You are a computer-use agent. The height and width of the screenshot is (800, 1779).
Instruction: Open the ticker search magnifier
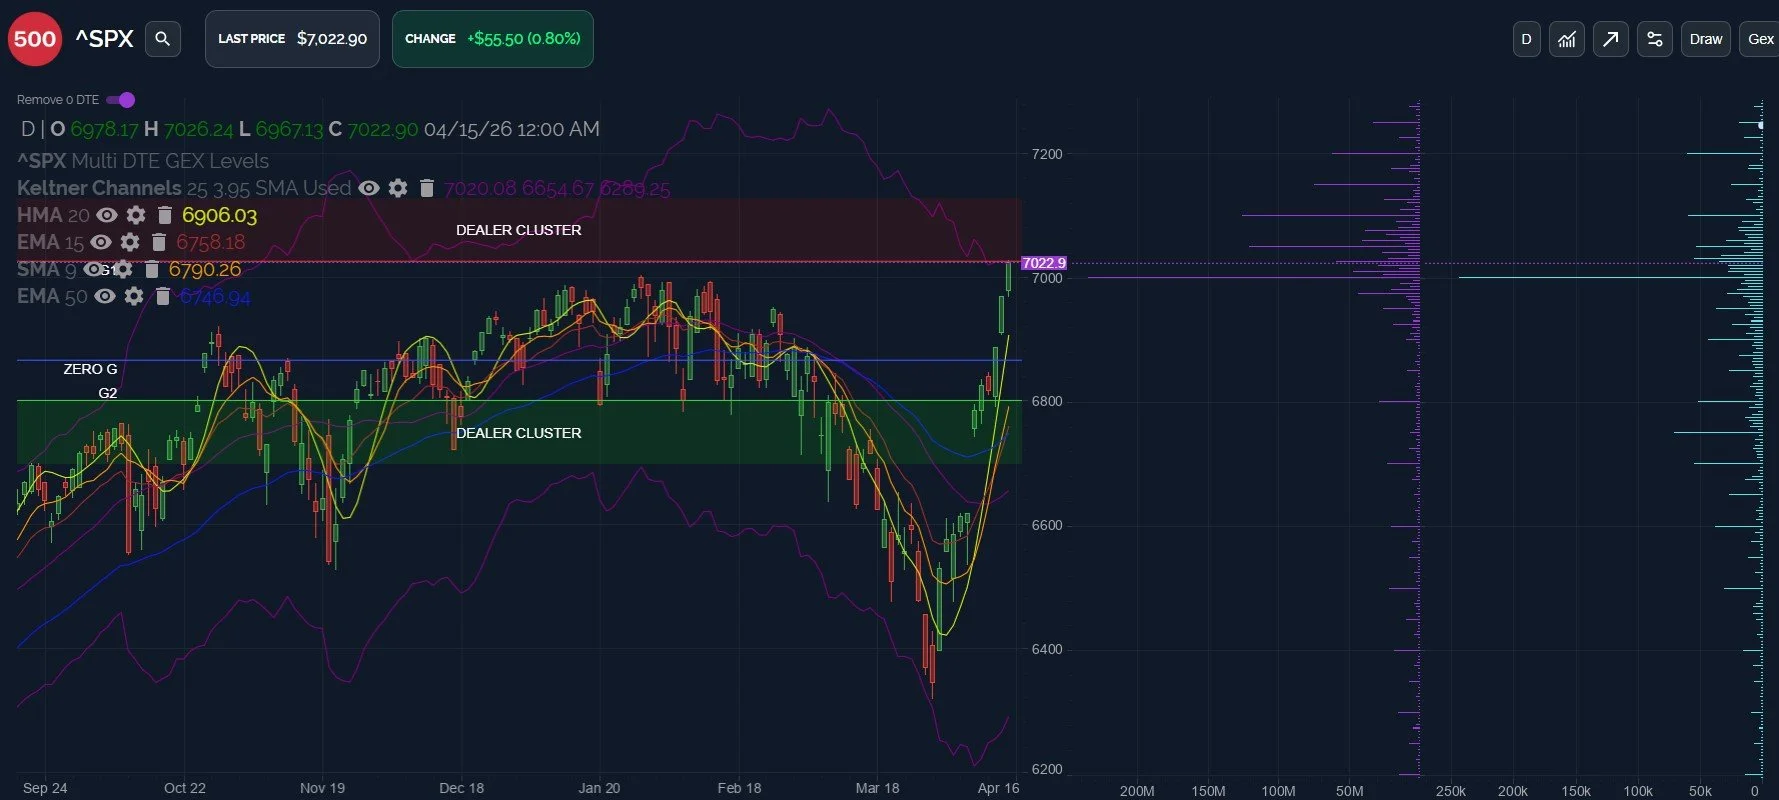163,39
